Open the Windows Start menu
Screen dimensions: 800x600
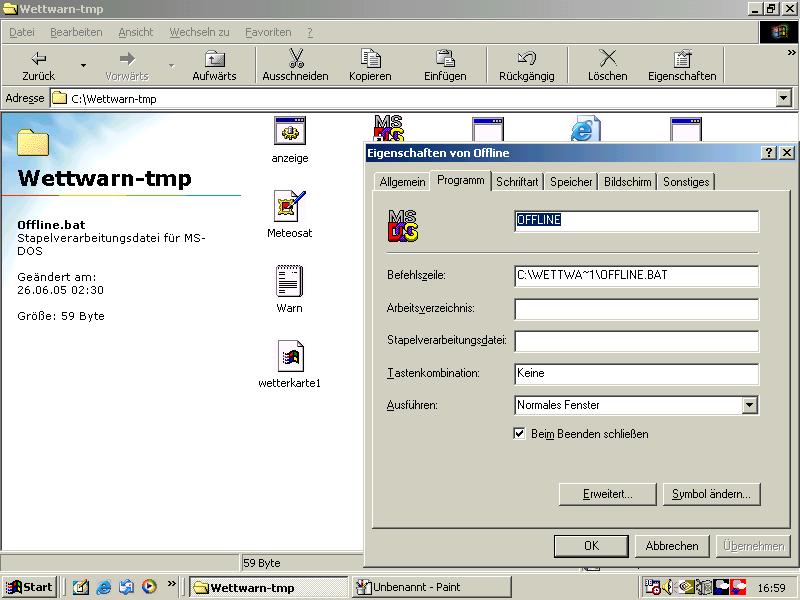(x=29, y=587)
